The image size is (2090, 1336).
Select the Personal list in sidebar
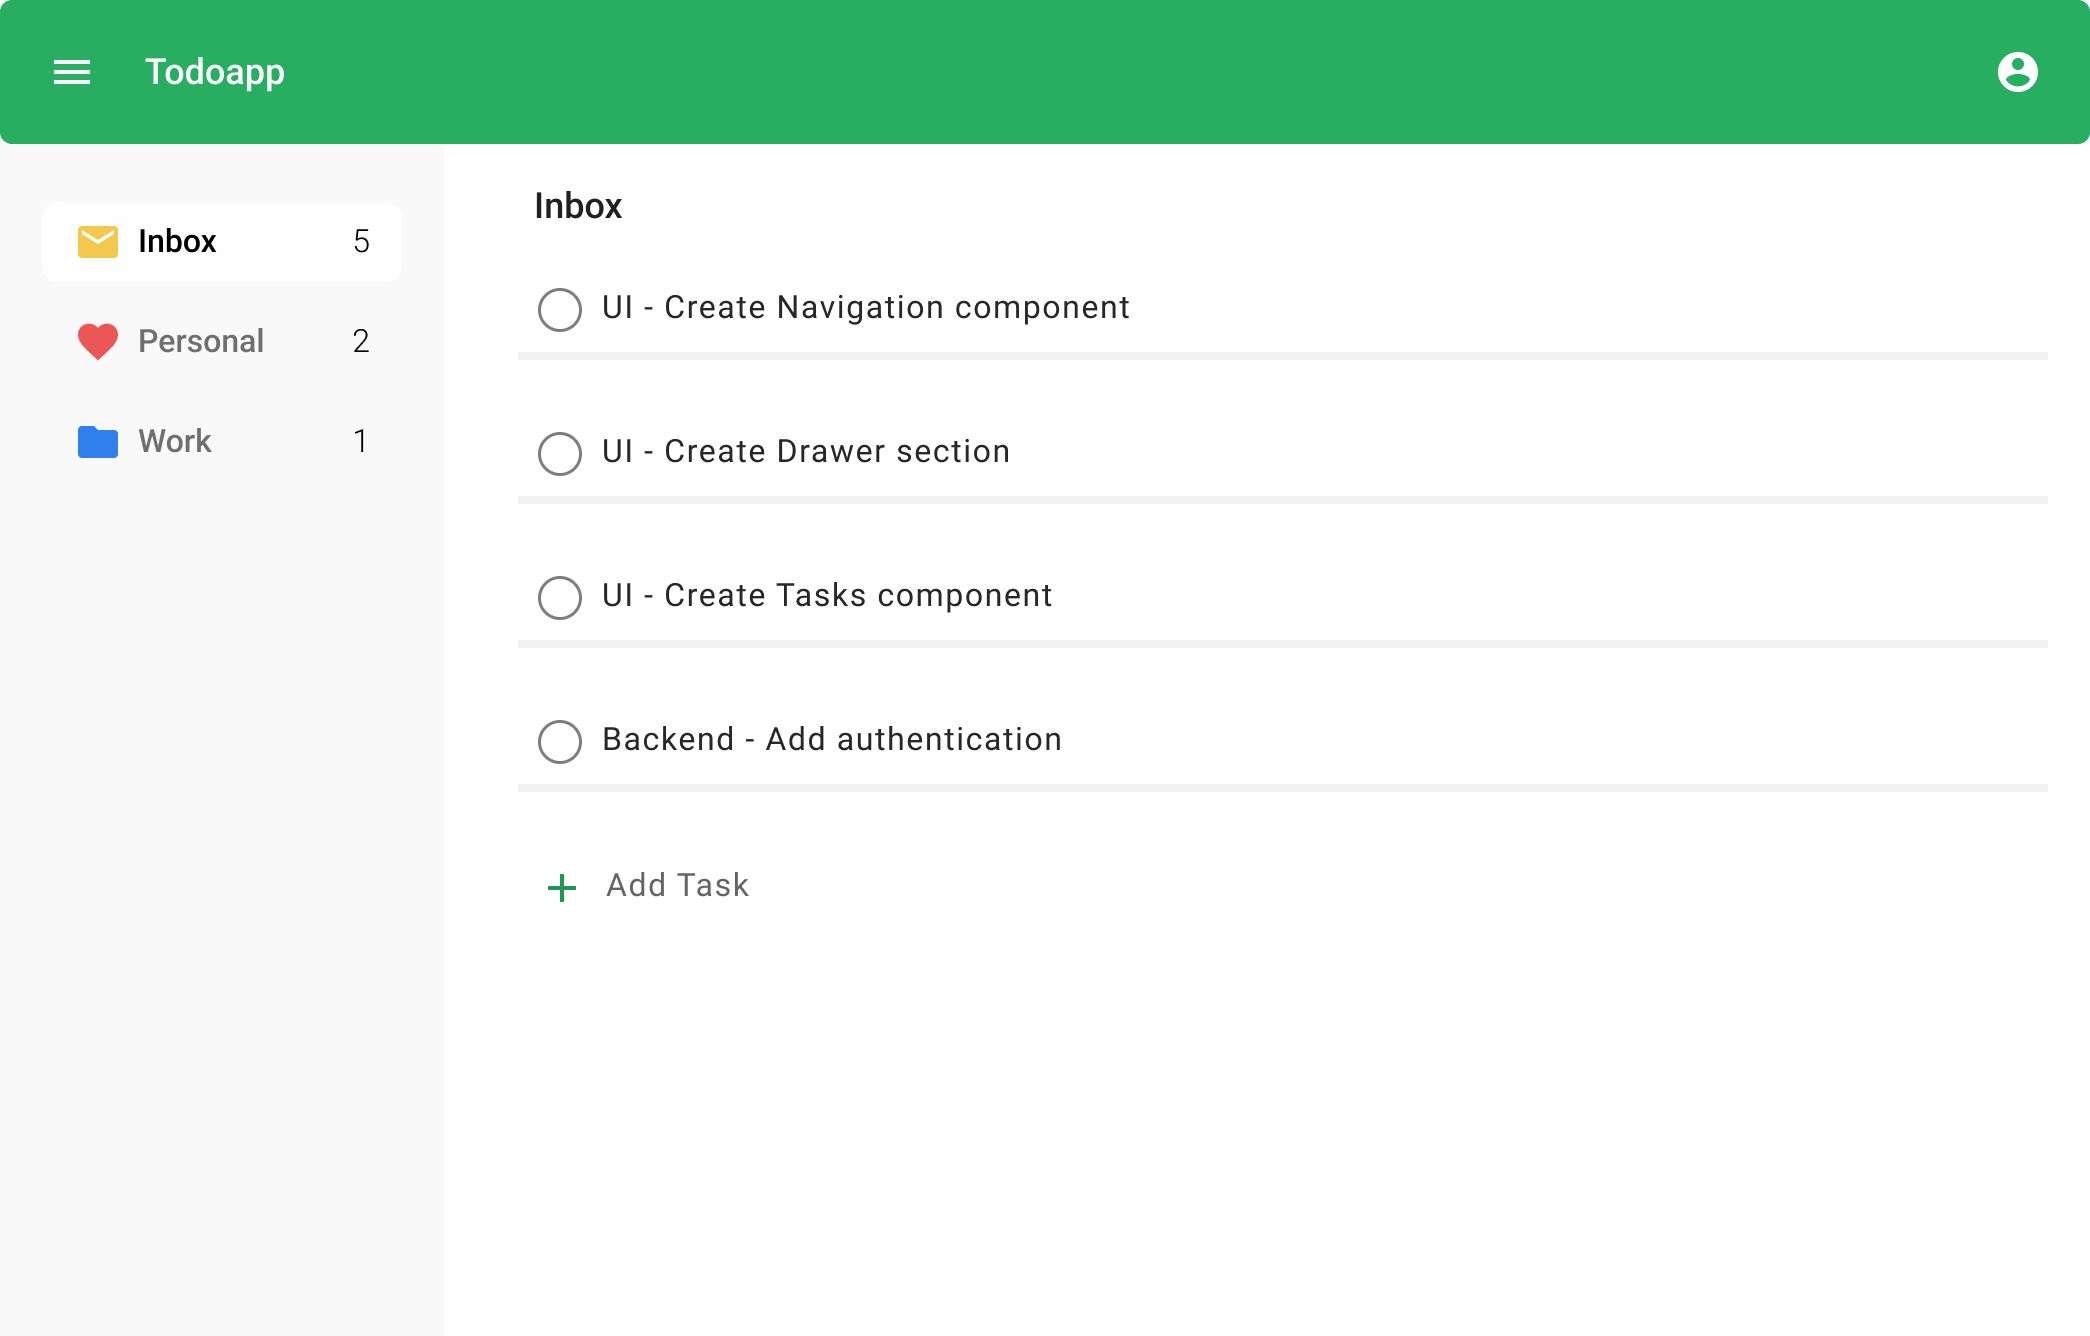pyautogui.click(x=201, y=341)
